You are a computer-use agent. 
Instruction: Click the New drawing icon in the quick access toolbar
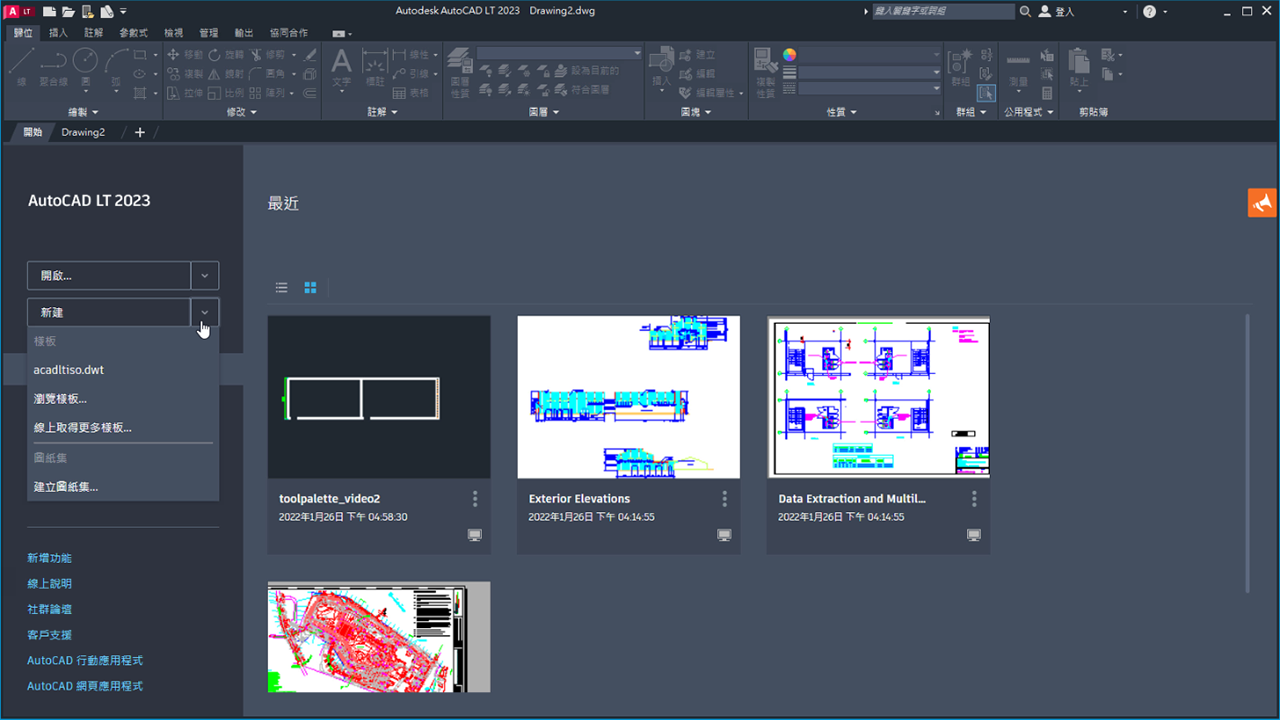click(x=47, y=12)
